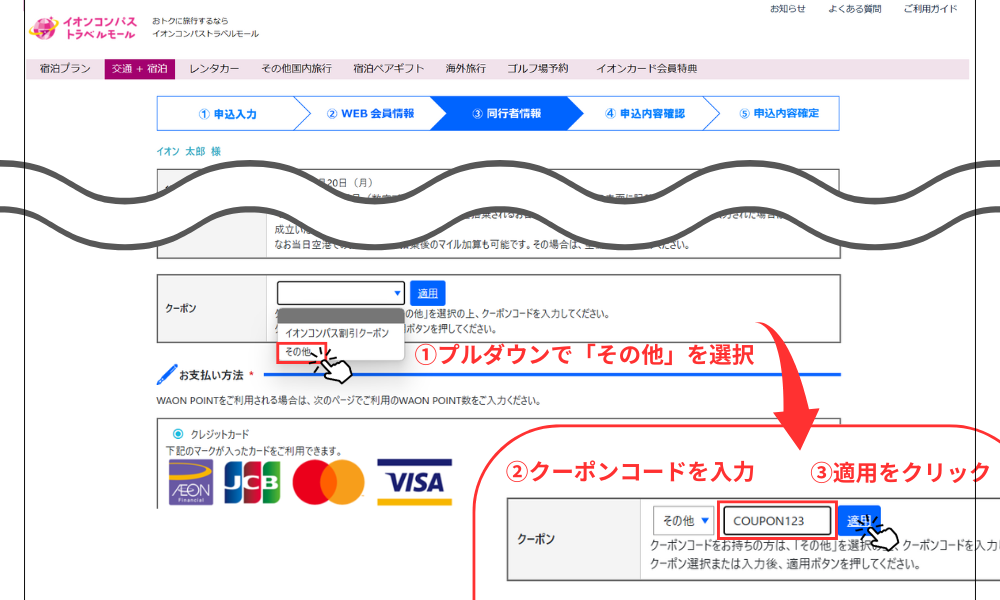Click the イオン 太郎 様 name text
Screen dimensions: 1000x600
point(188,151)
